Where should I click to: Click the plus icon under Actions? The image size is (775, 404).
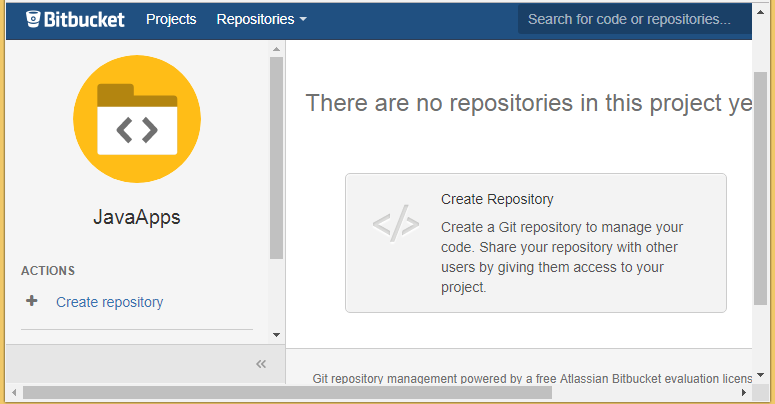[32, 301]
